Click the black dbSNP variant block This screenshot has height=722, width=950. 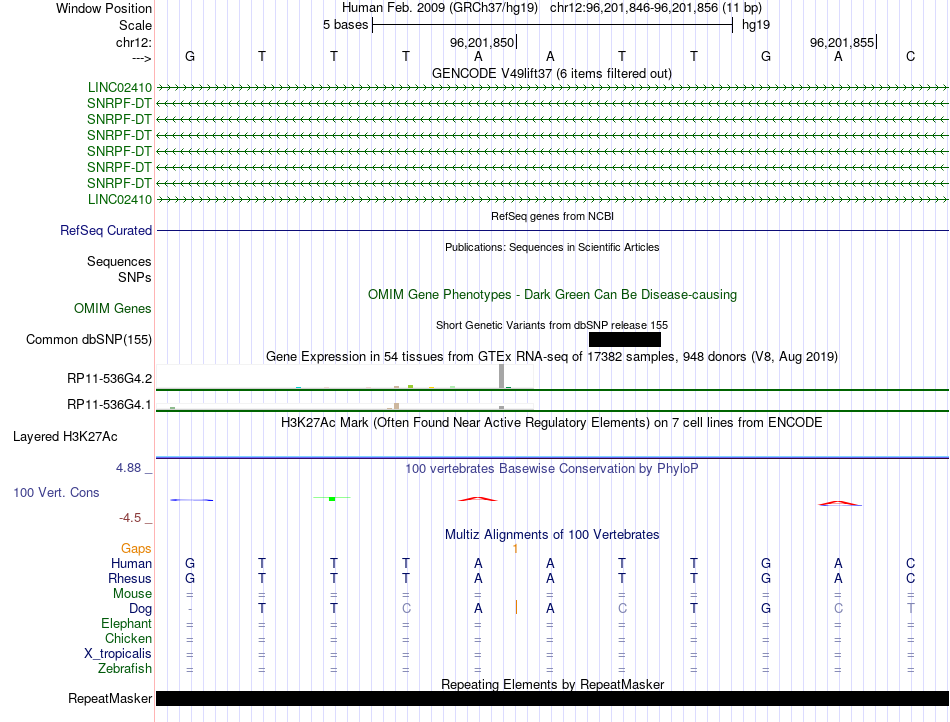click(x=625, y=339)
